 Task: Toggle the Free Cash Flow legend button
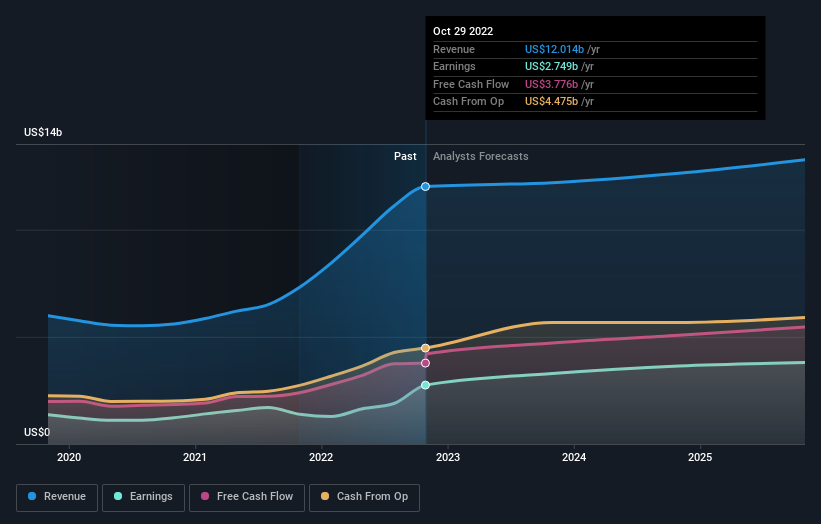click(x=247, y=497)
